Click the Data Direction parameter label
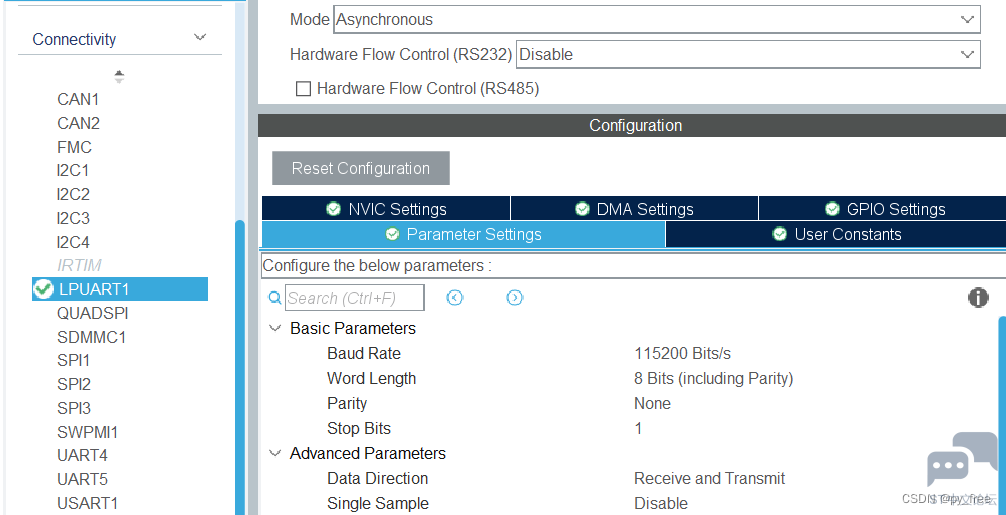The height and width of the screenshot is (515, 1006). tap(377, 478)
